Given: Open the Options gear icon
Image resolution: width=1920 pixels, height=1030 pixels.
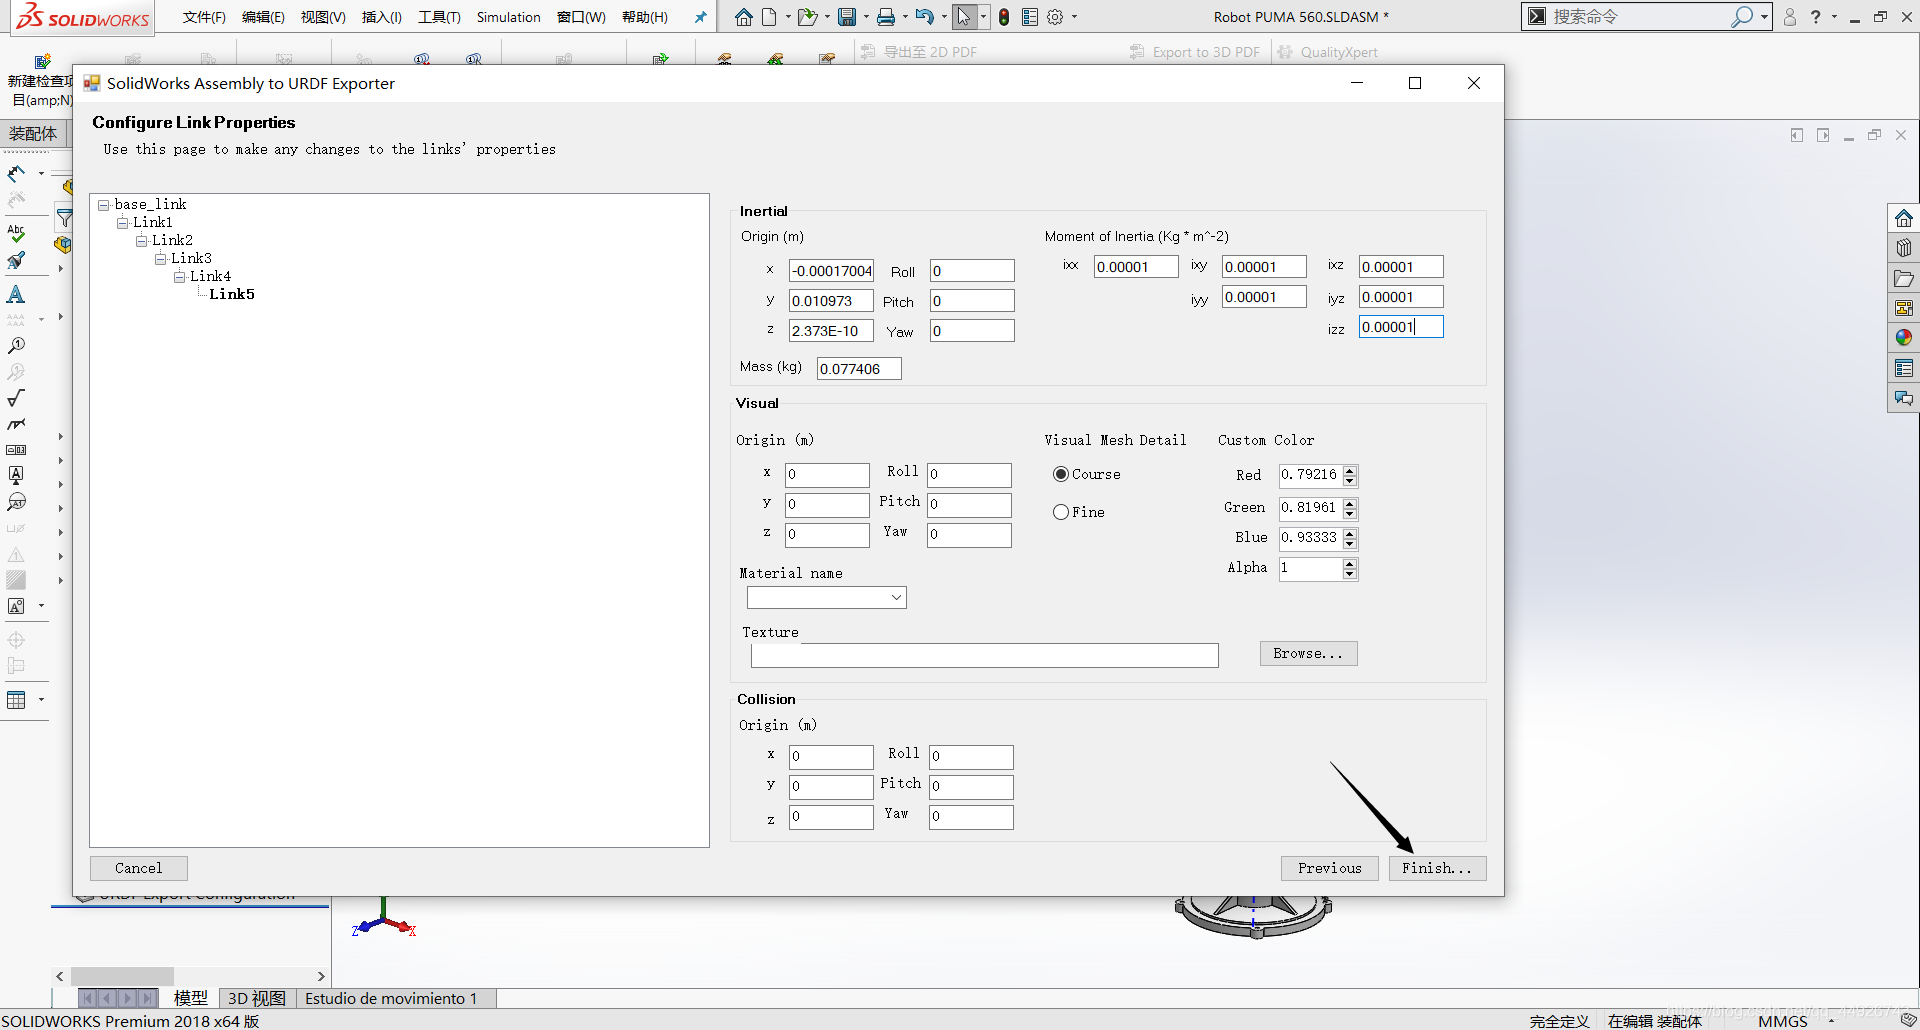Looking at the screenshot, I should click(x=1055, y=17).
